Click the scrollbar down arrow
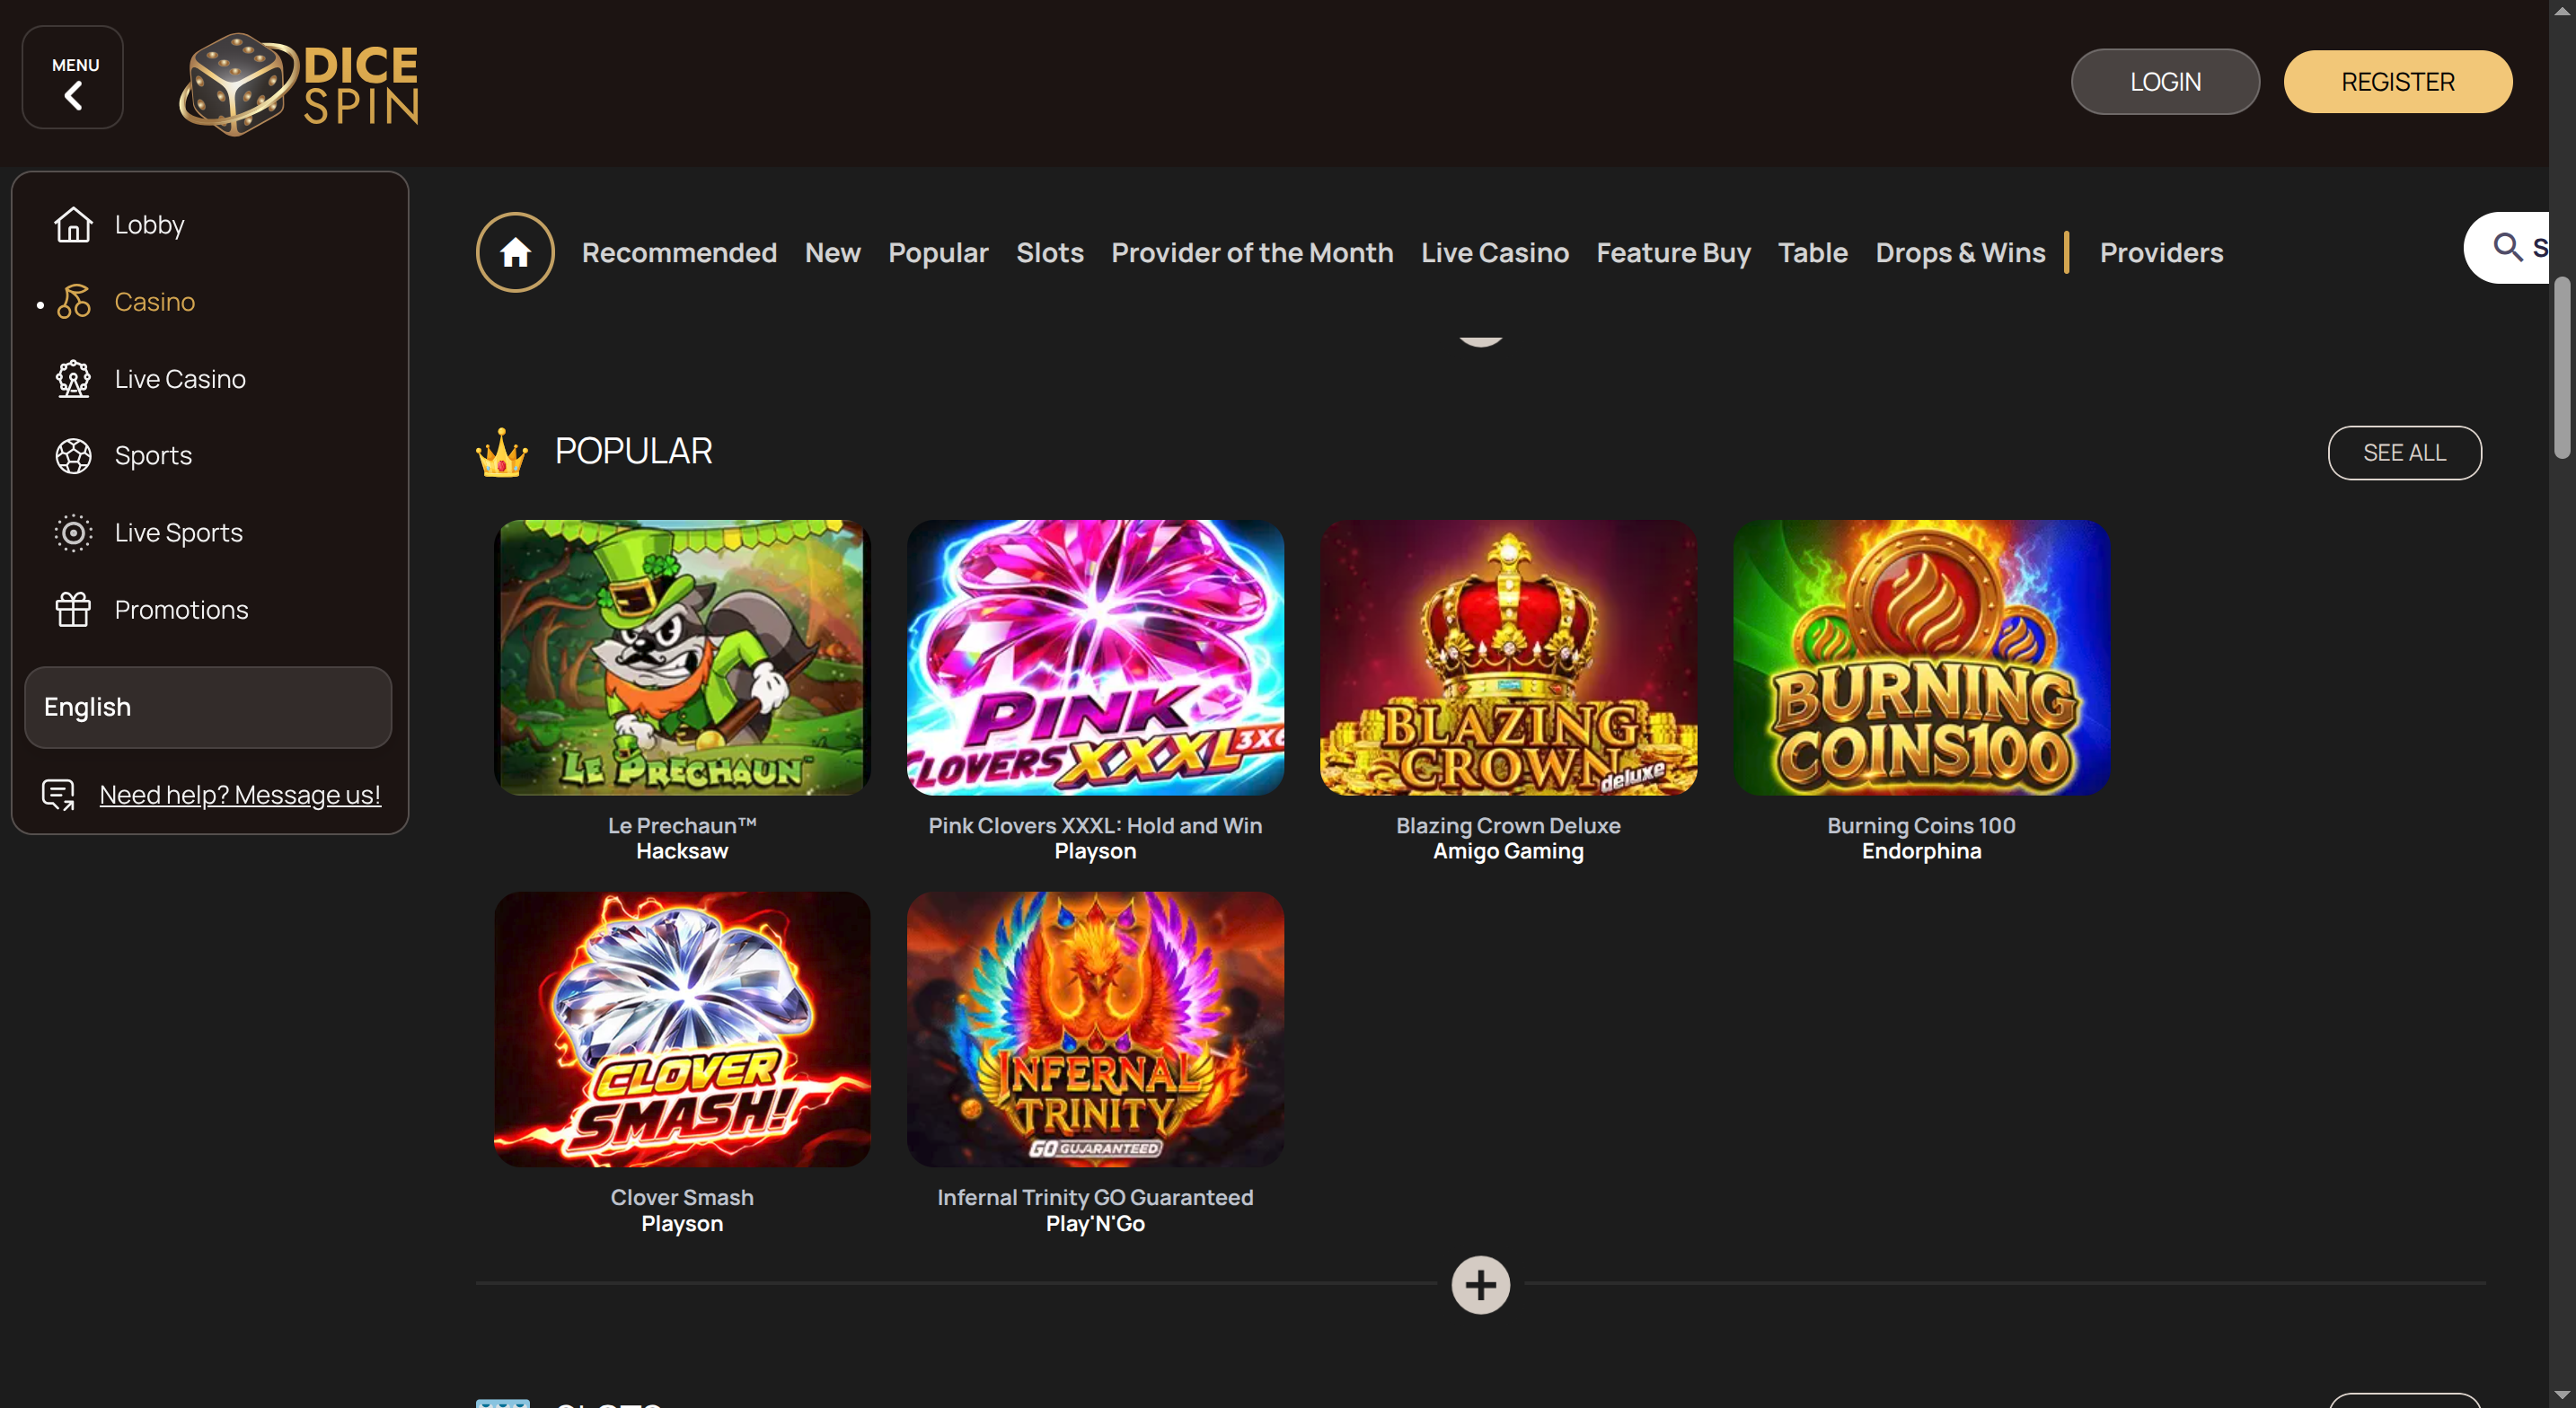This screenshot has width=2576, height=1408. coord(2561,1395)
